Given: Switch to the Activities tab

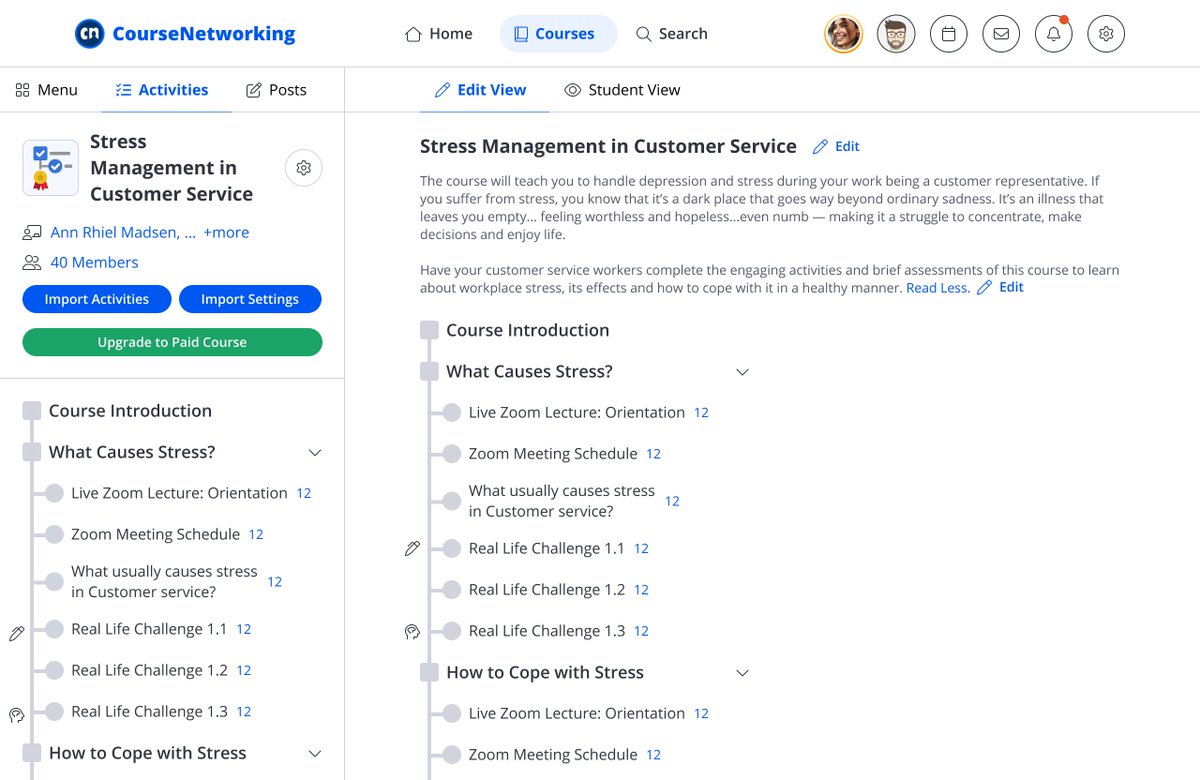Looking at the screenshot, I should tap(162, 90).
